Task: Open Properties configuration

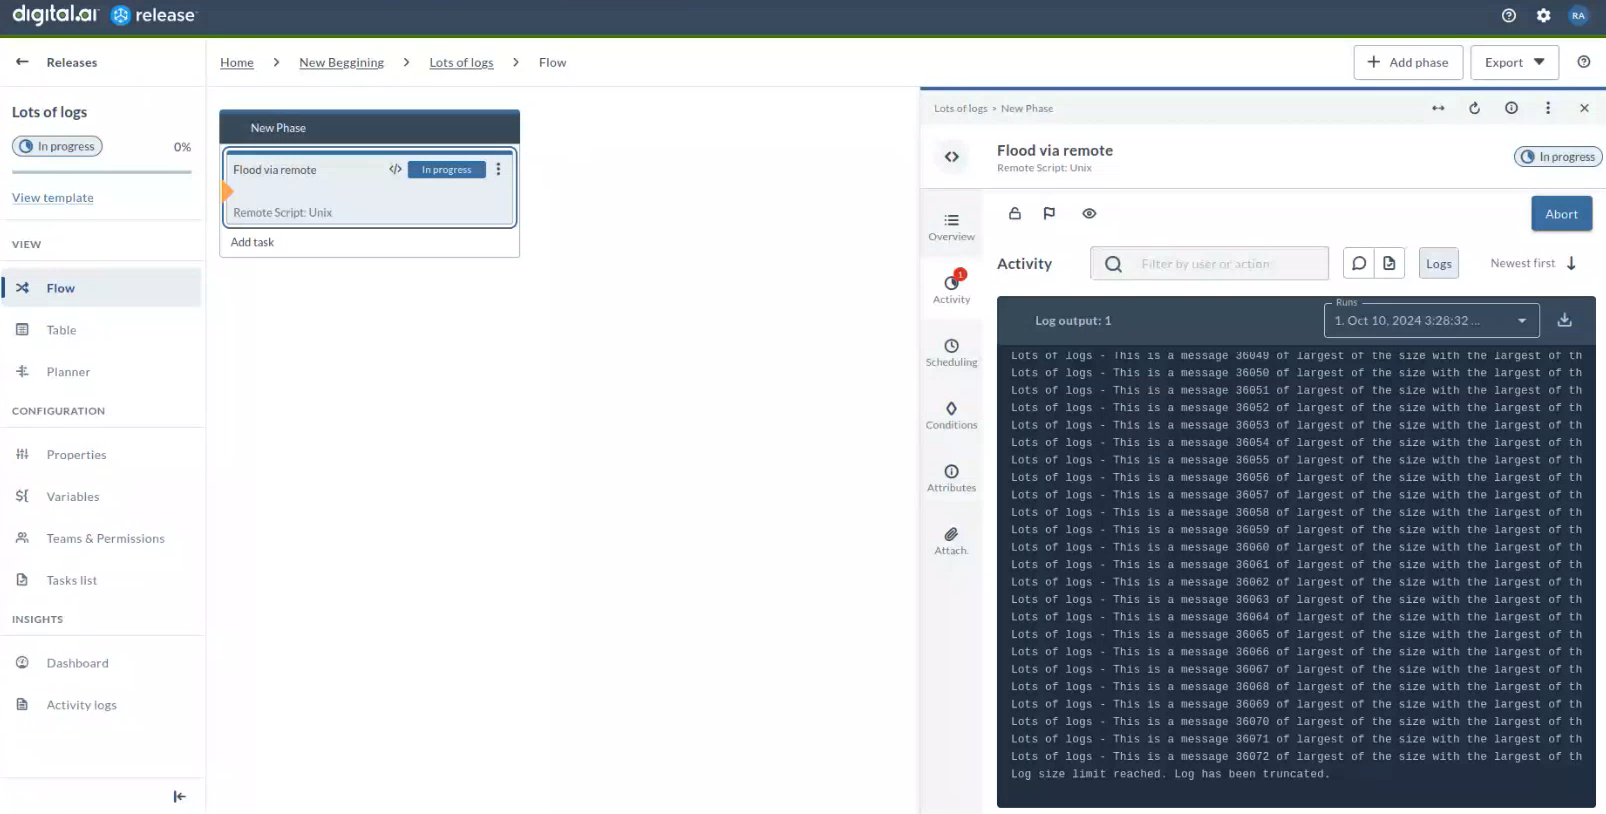Action: coord(101,455)
